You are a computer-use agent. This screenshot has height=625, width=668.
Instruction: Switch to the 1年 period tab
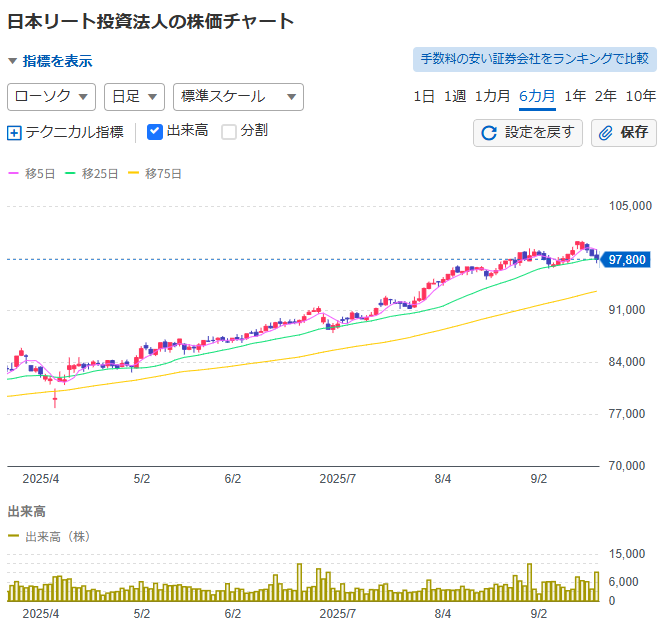[x=575, y=96]
